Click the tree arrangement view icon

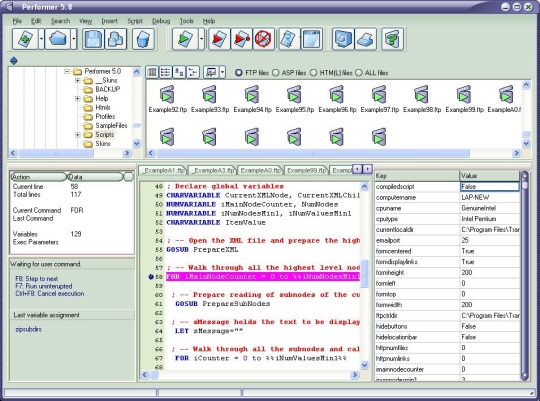coord(193,72)
